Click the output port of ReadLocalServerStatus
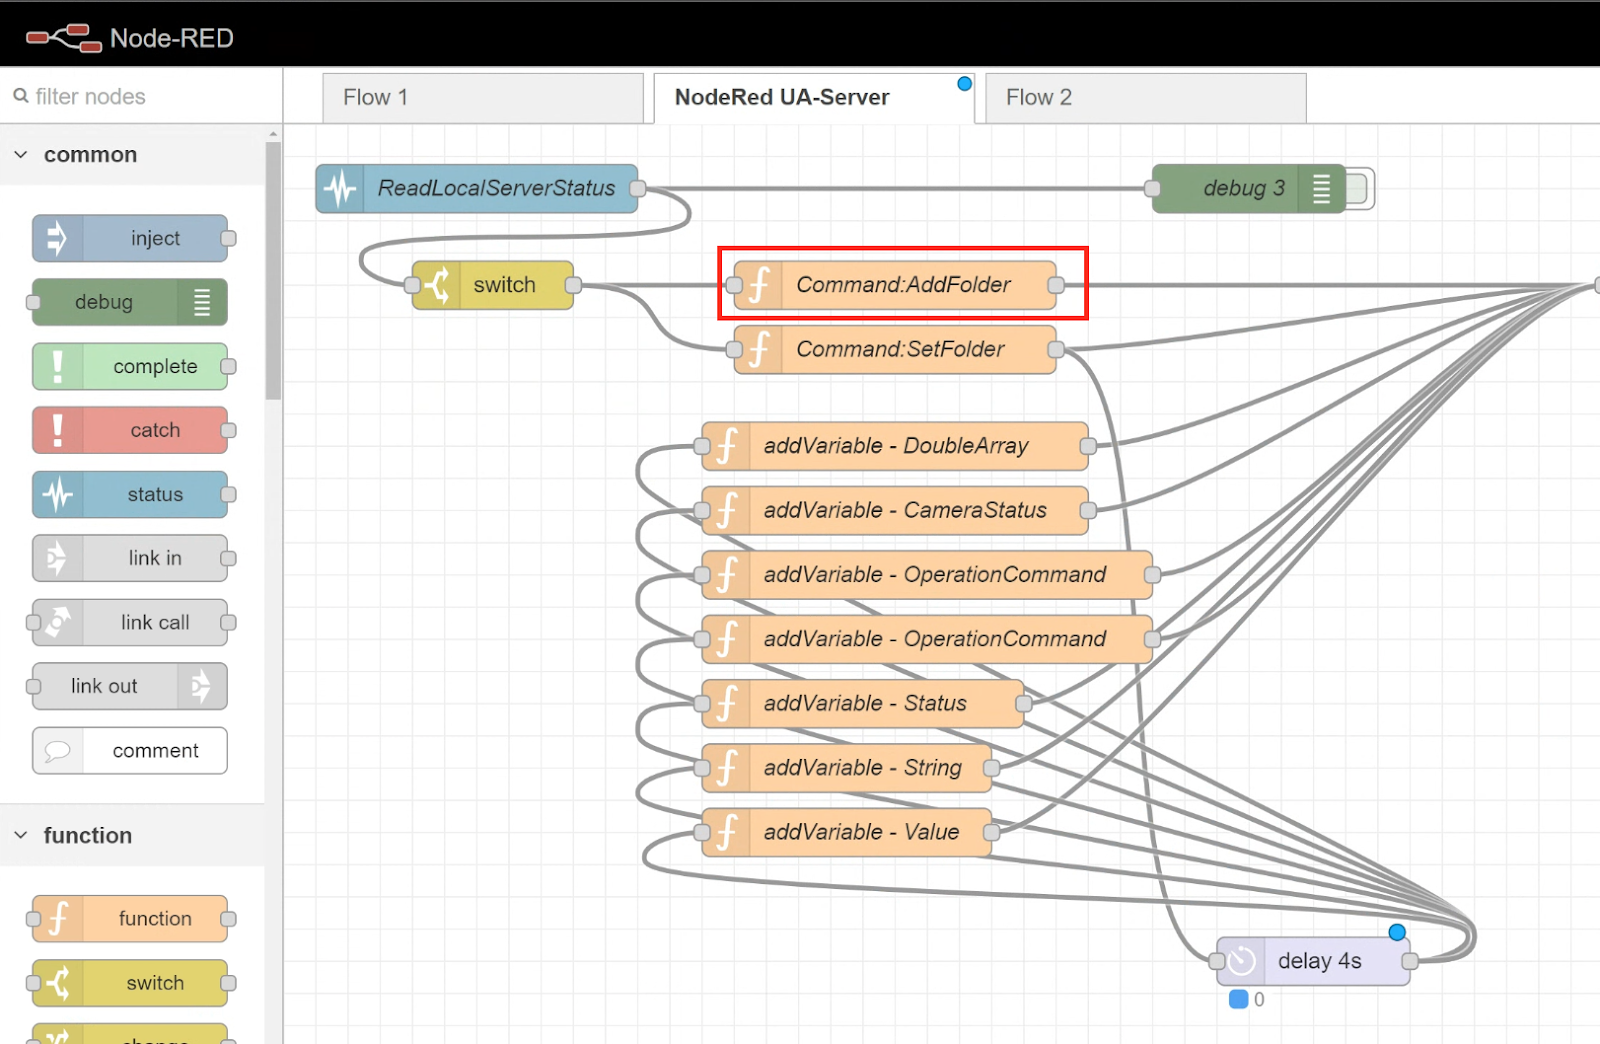The image size is (1600, 1044). (x=638, y=188)
